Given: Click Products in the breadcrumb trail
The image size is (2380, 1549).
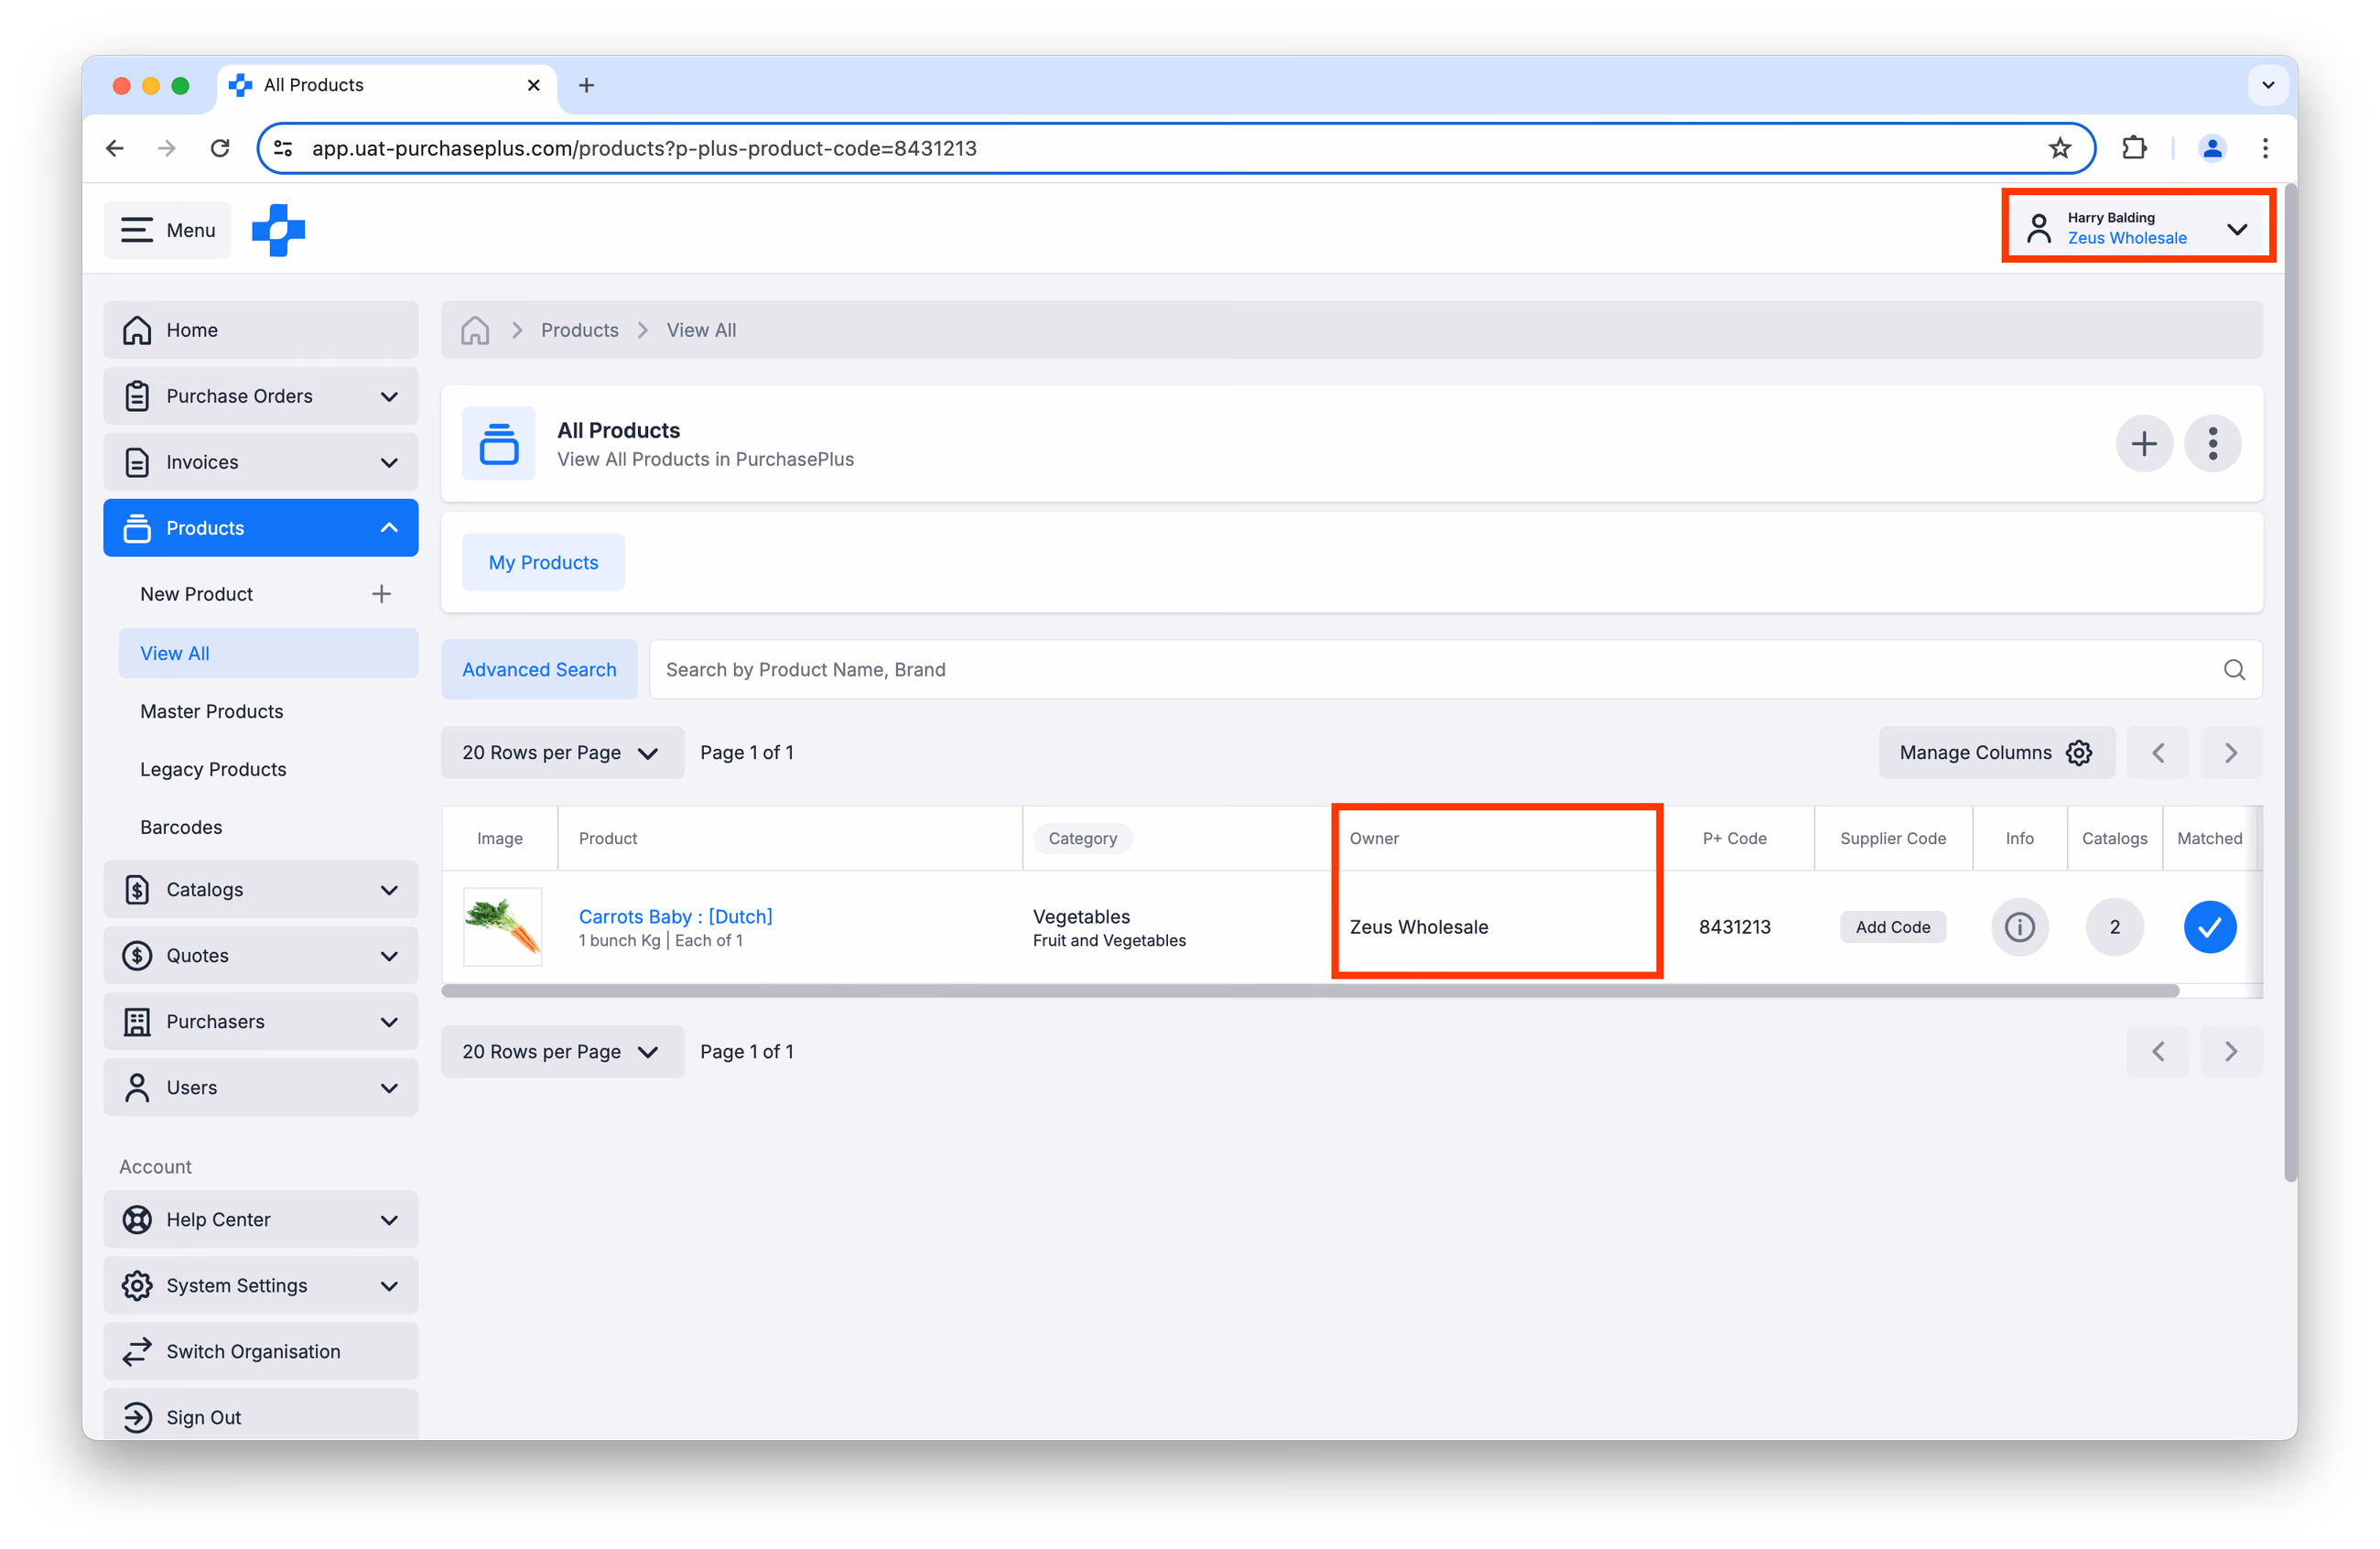Looking at the screenshot, I should tap(580, 330).
